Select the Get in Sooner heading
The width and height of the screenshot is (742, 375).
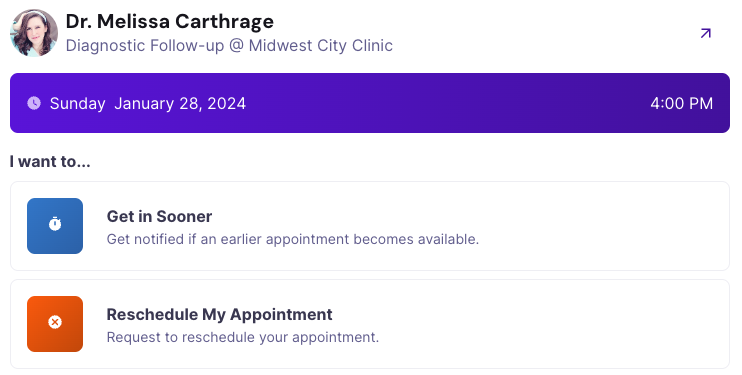tap(159, 216)
